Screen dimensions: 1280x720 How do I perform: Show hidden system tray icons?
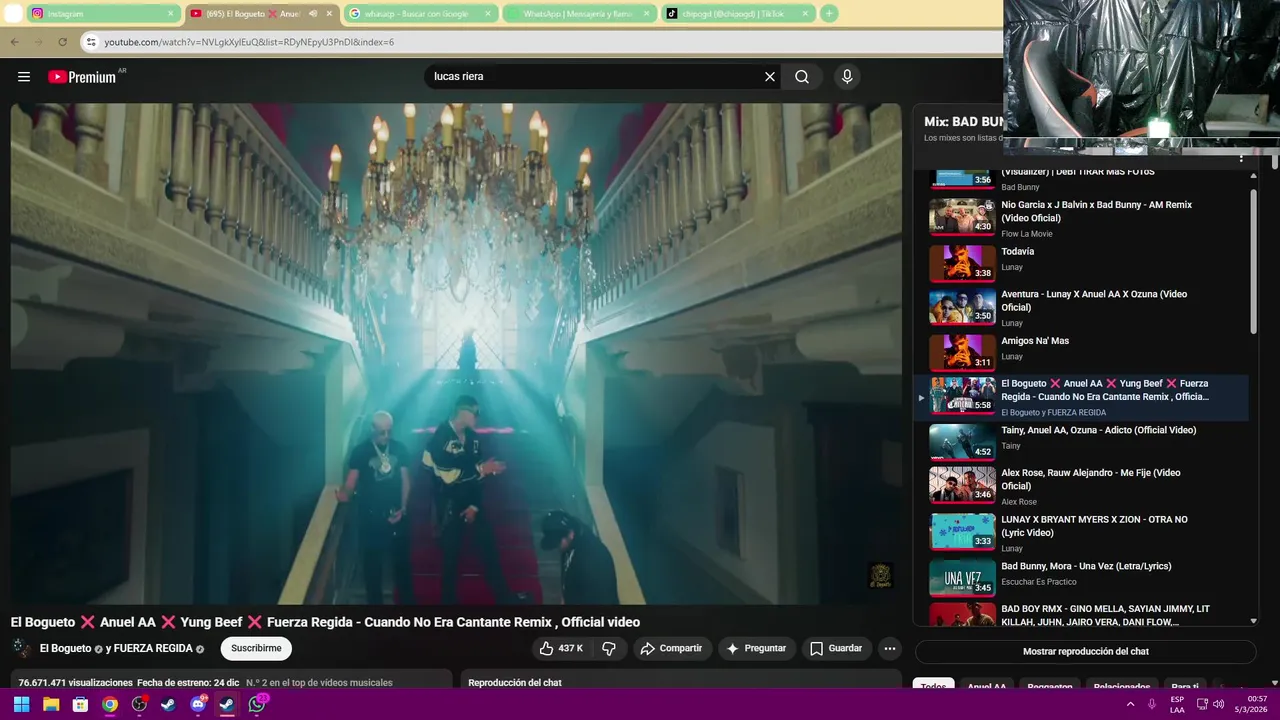click(x=1131, y=704)
